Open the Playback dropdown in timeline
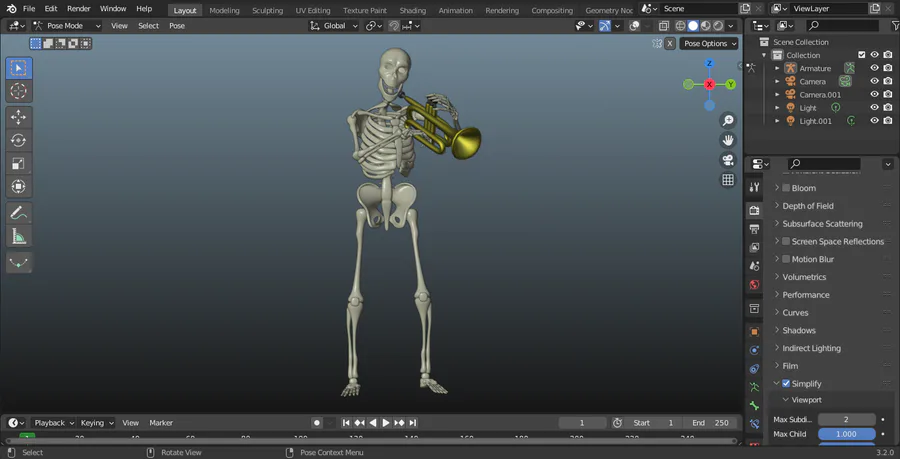The image size is (900, 459). pos(54,423)
